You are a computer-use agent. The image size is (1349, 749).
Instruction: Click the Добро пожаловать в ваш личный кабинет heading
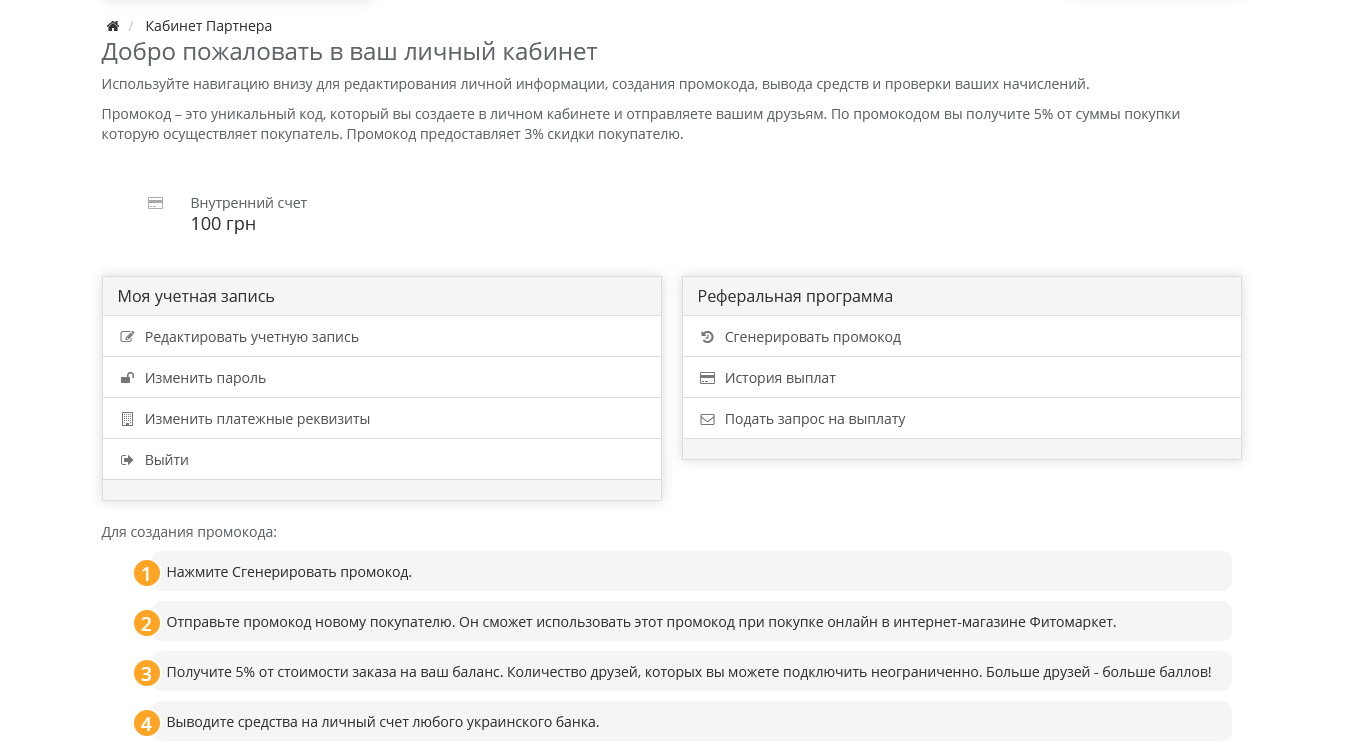(349, 52)
